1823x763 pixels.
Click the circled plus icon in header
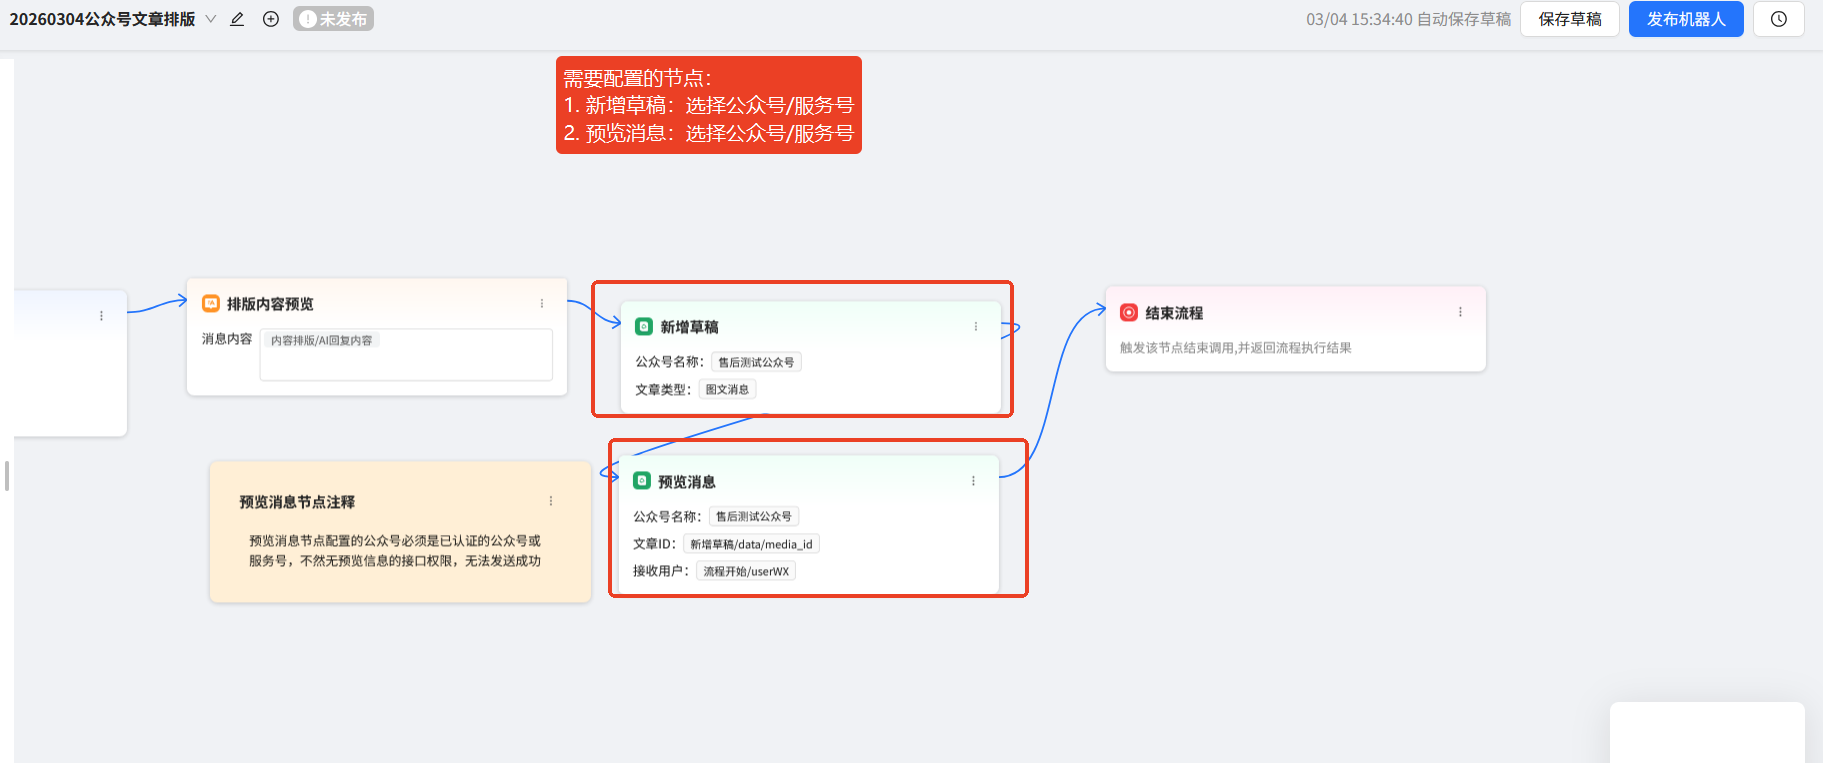(271, 19)
